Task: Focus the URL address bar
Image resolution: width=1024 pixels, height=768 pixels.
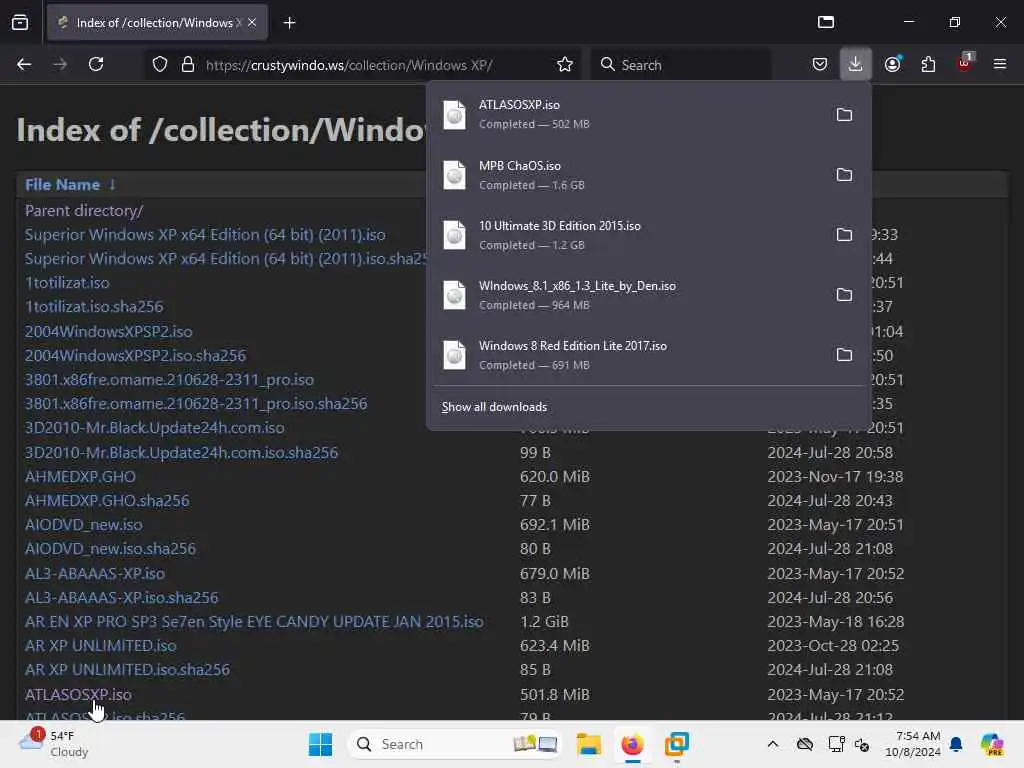Action: [349, 65]
